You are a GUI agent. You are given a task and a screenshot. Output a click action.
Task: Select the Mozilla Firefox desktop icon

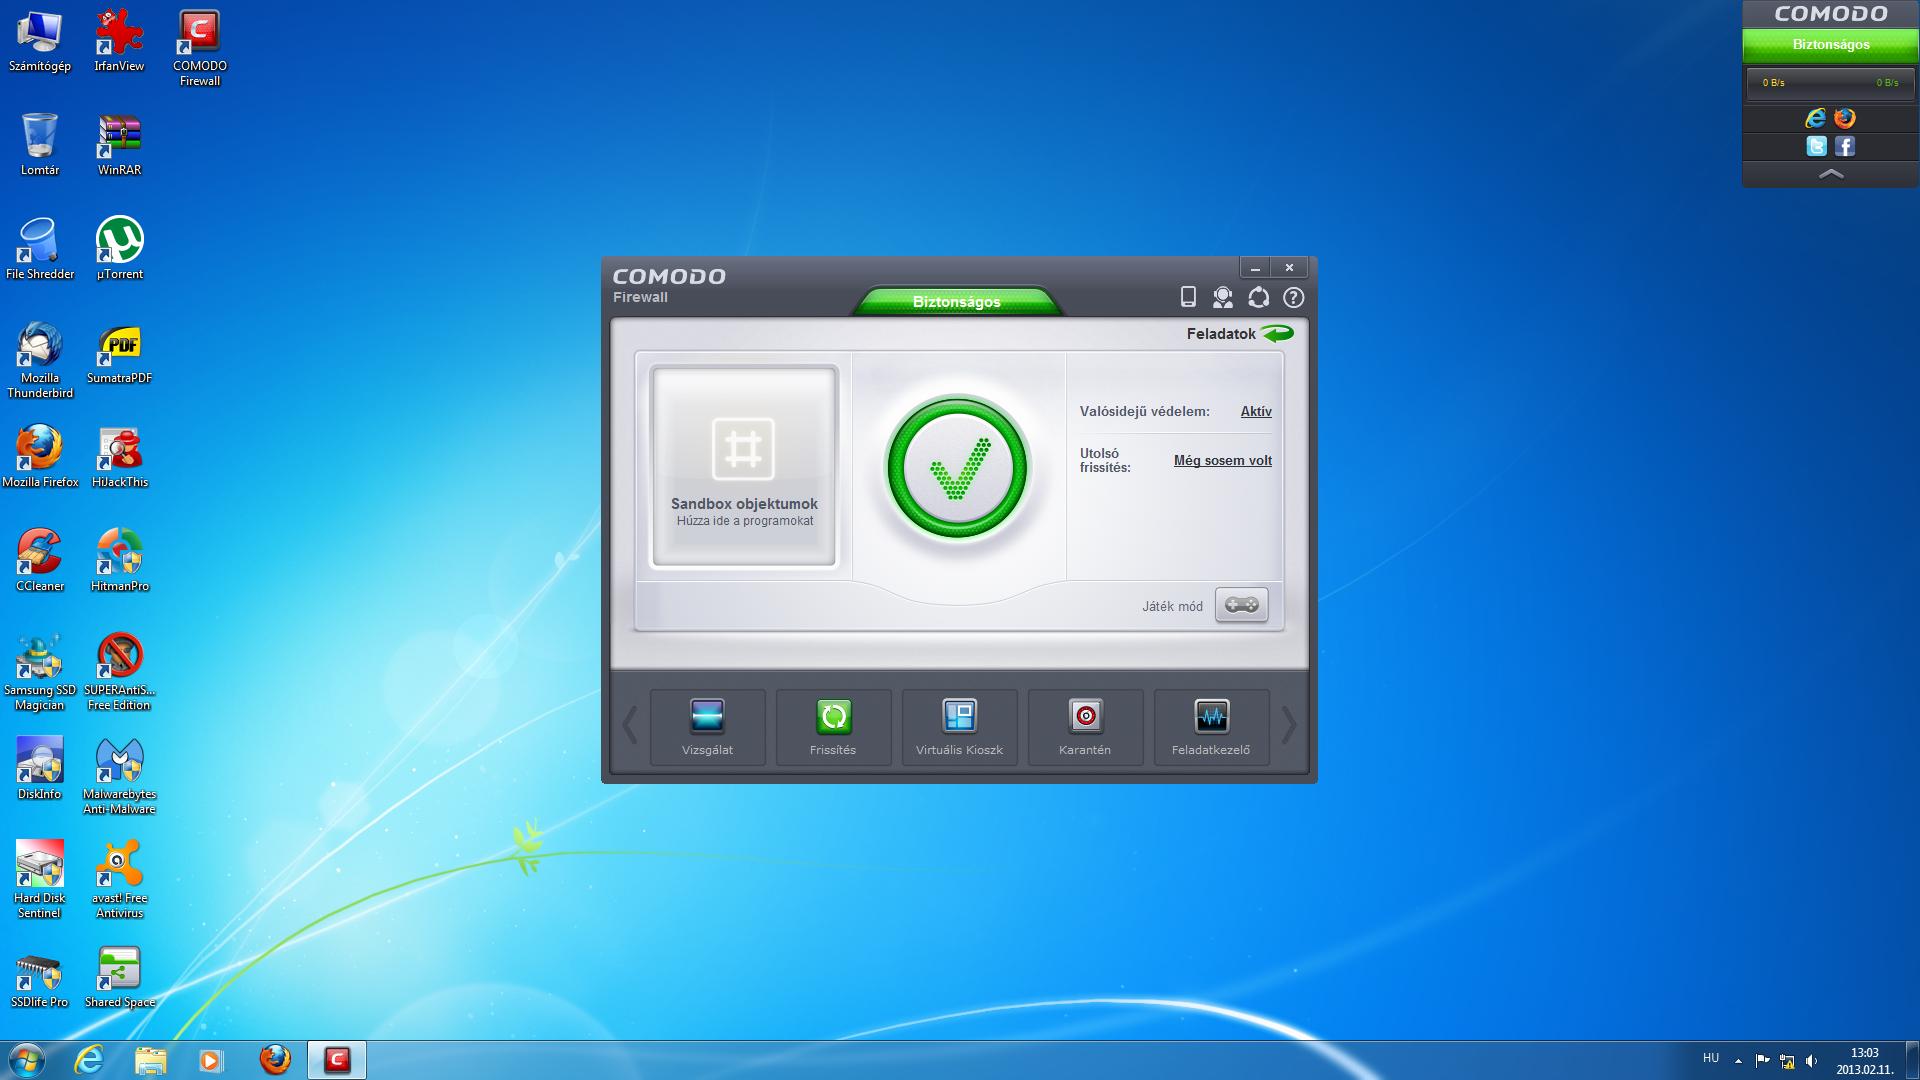click(x=40, y=457)
